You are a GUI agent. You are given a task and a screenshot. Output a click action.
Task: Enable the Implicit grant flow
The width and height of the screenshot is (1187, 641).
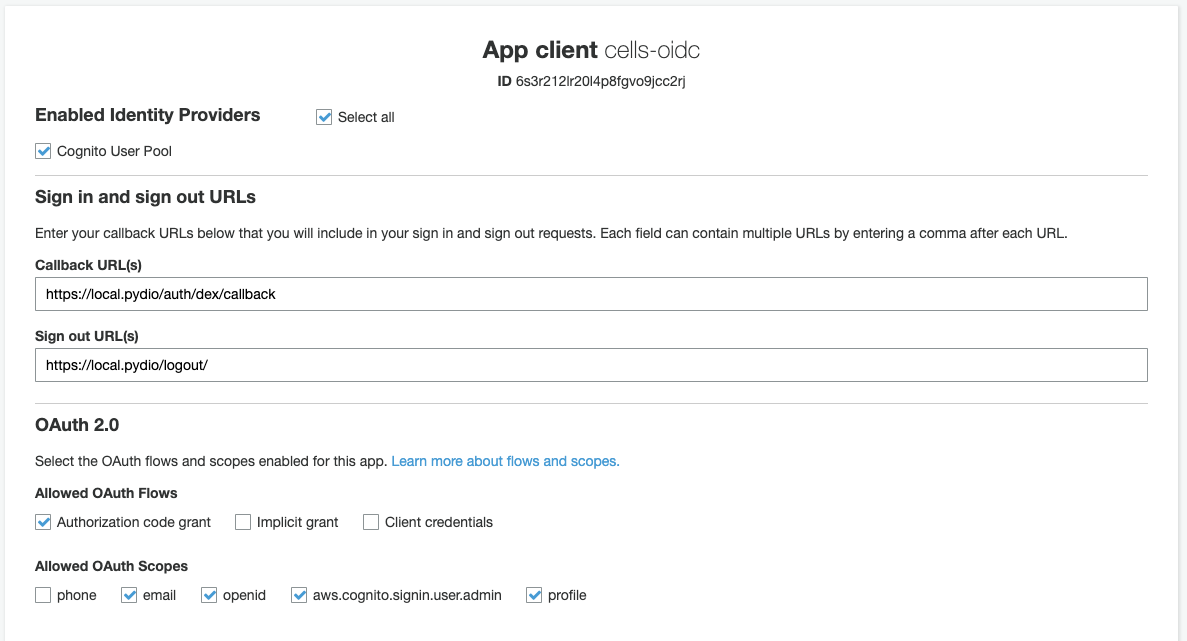pyautogui.click(x=243, y=522)
